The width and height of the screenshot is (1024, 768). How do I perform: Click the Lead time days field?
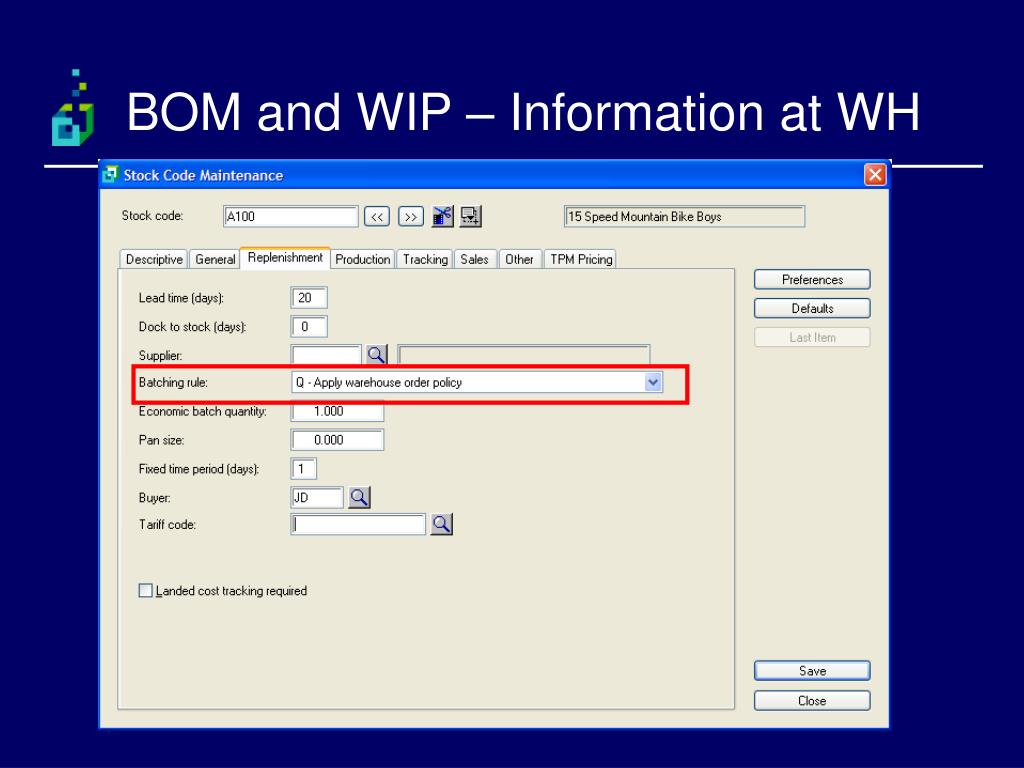[x=309, y=298]
